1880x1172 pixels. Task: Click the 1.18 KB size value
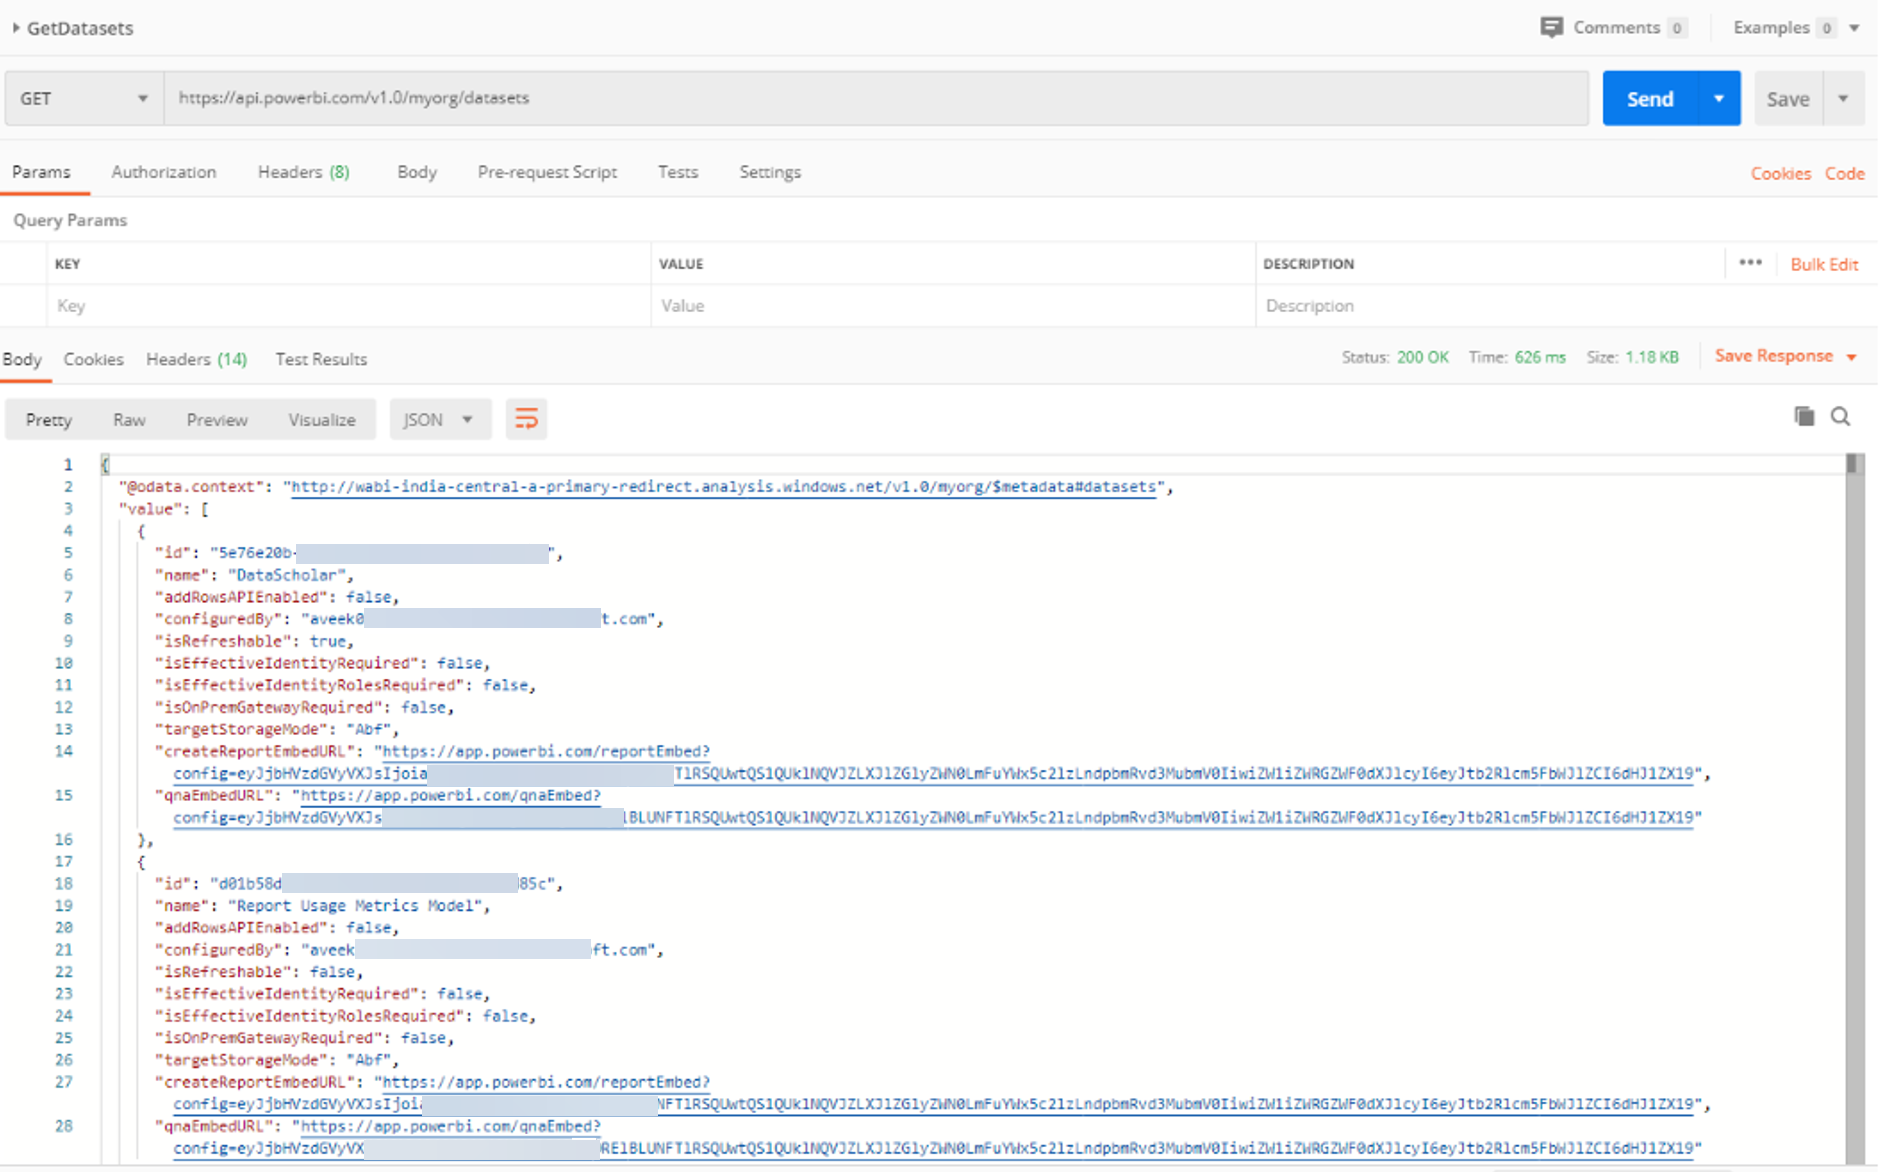tap(1652, 357)
